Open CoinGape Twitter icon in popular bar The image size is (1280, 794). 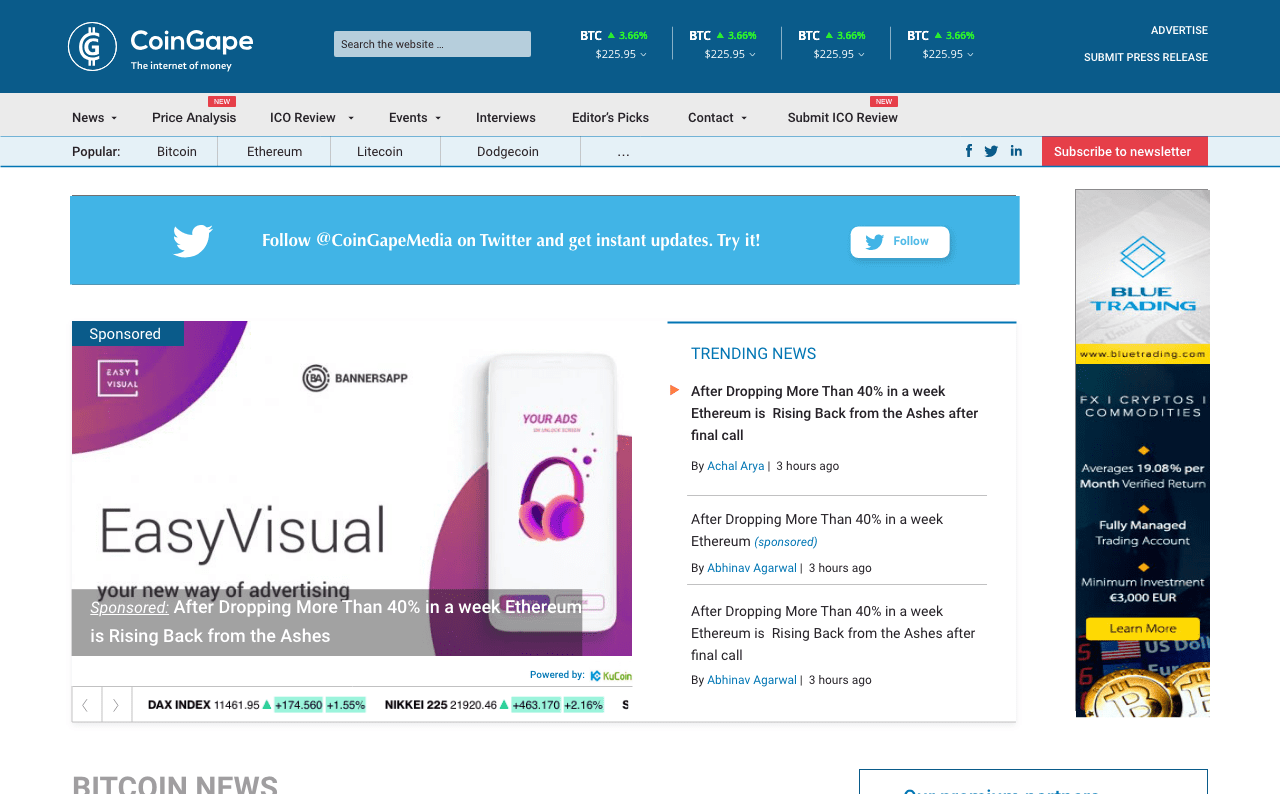click(991, 151)
